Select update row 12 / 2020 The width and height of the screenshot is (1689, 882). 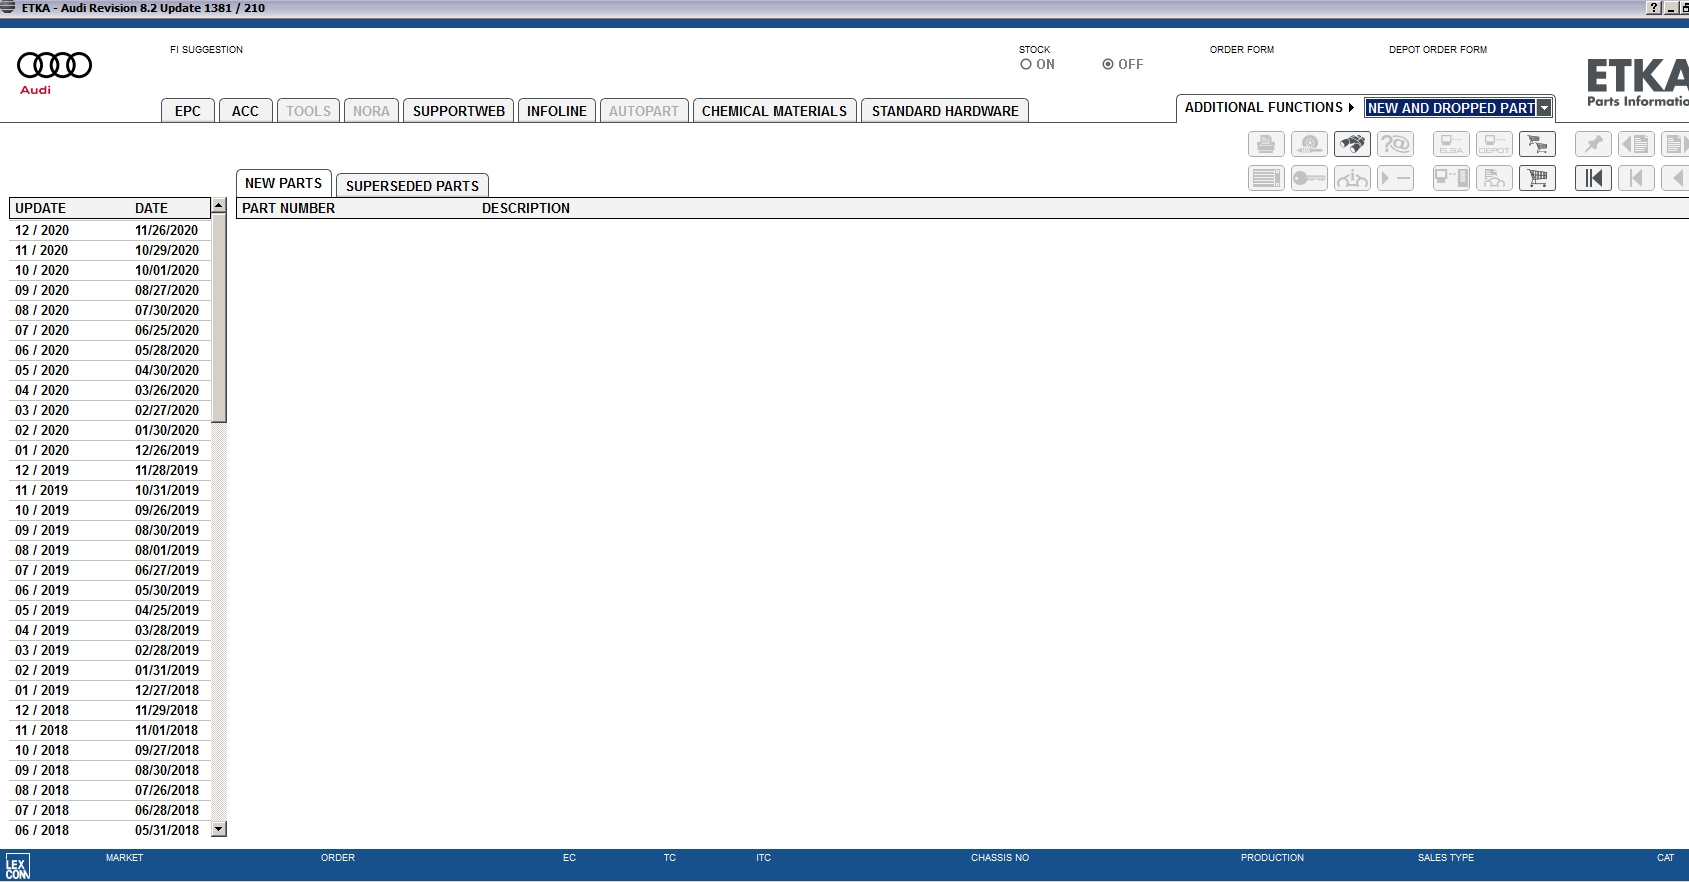(x=110, y=230)
